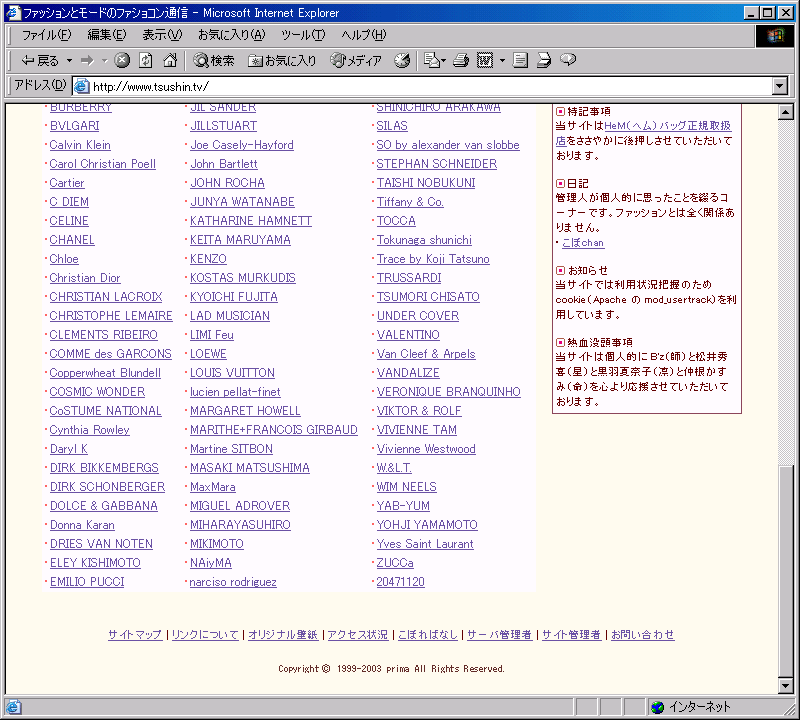Image resolution: width=800 pixels, height=720 pixels.
Task: Open the Christian Dior link
Action: [85, 278]
